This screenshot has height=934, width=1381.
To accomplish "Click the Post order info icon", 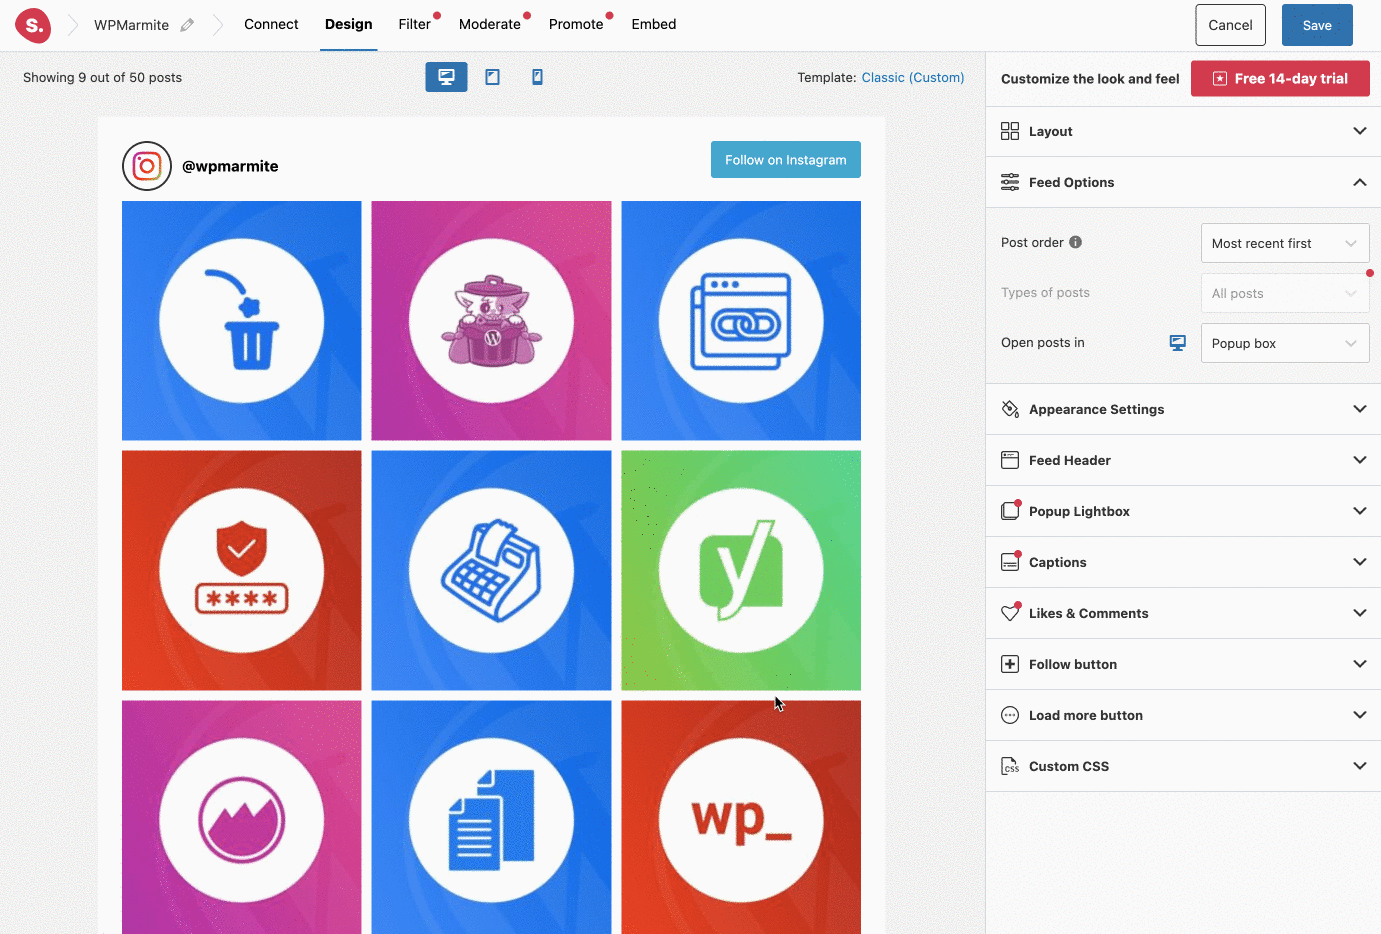I will click(1076, 242).
